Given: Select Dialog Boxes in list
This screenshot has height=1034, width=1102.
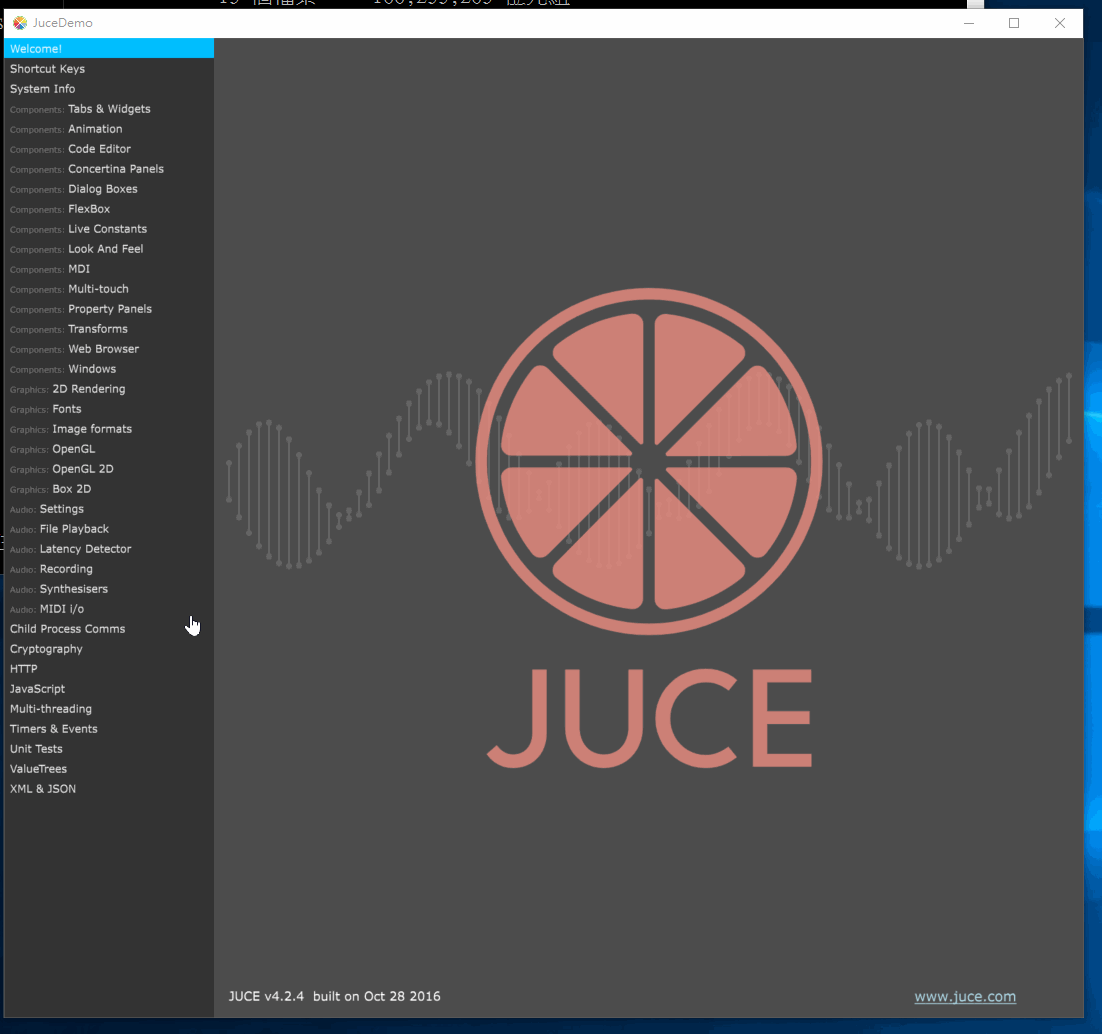Looking at the screenshot, I should click(x=109, y=189).
